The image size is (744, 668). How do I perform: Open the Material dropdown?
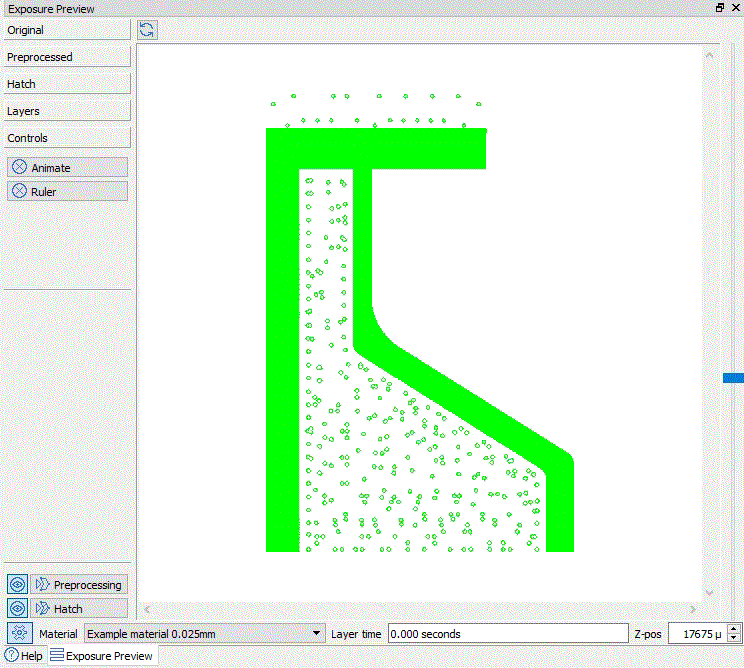[x=205, y=634]
